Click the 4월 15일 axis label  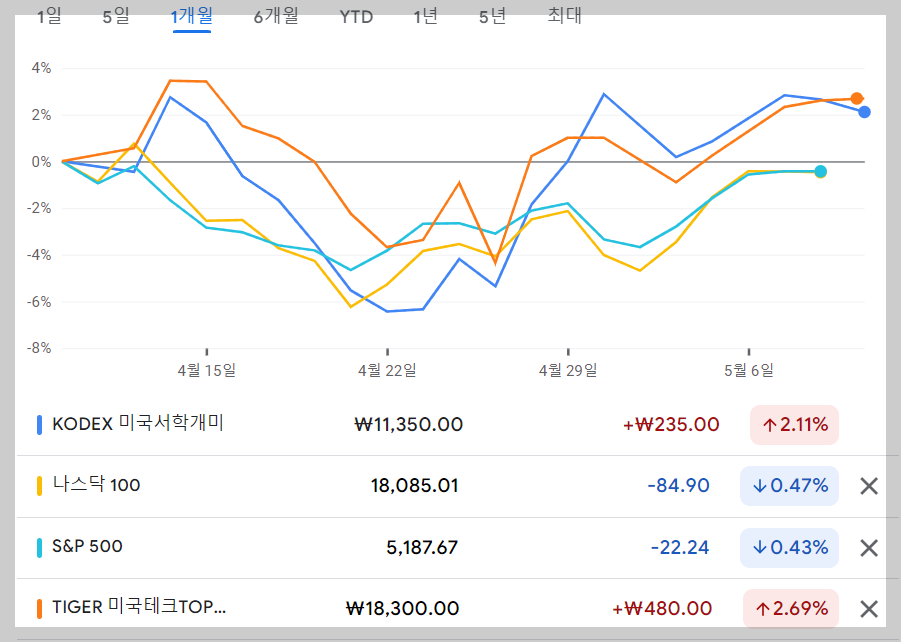coord(207,370)
